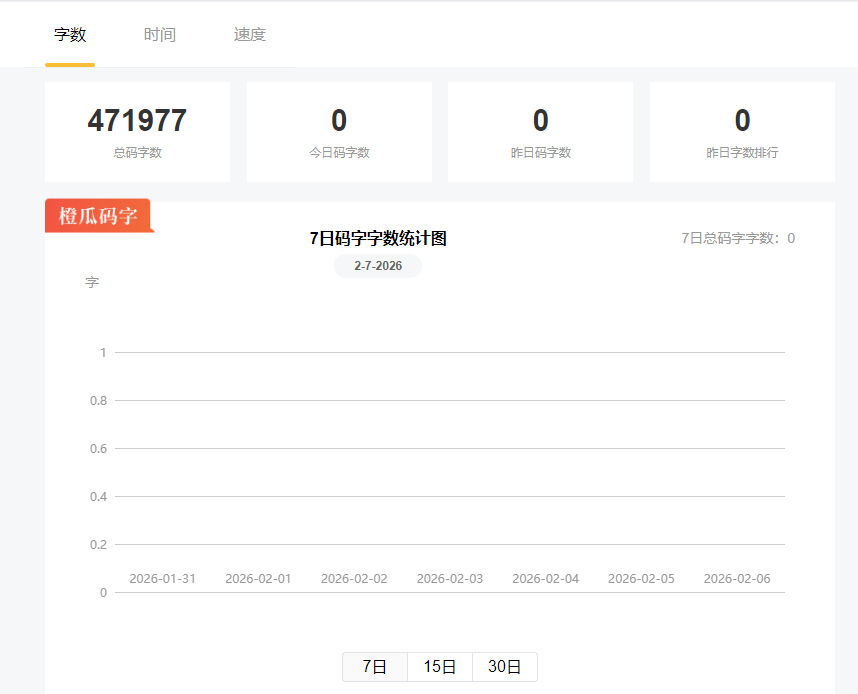The image size is (858, 694).
Task: Select the 2026-02-02 axis date label
Action: pyautogui.click(x=354, y=579)
